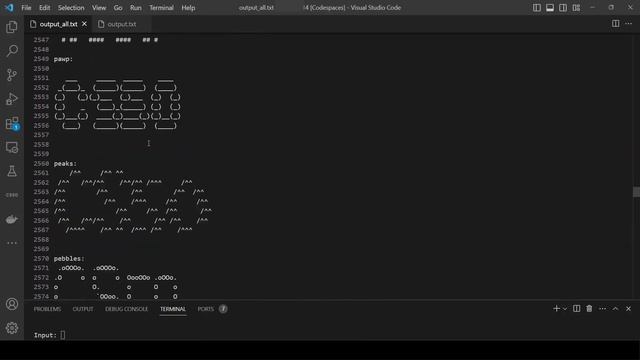This screenshot has height=360, width=640.
Task: Maximize the panel size chevron
Action: (616, 309)
